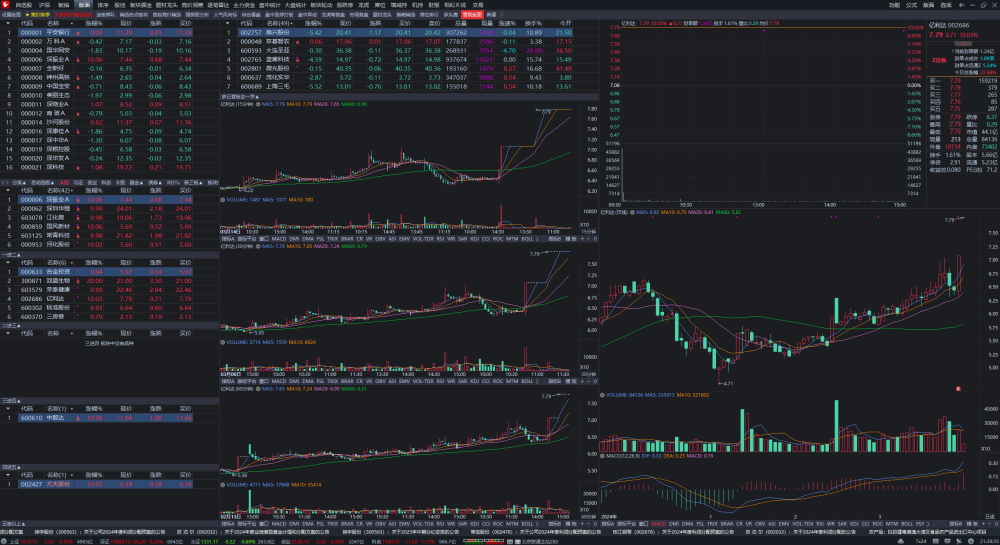Click the plus zoom icon on 15-minute chart indicator bar
Viewport: 1000px width, 545px height.
point(582,239)
